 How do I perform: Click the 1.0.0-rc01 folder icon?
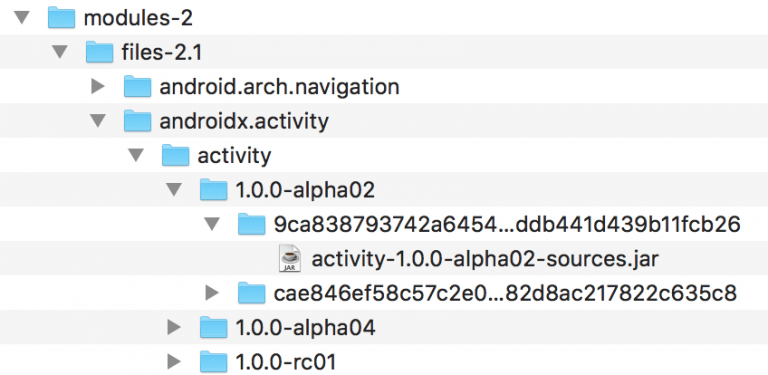pyautogui.click(x=214, y=362)
